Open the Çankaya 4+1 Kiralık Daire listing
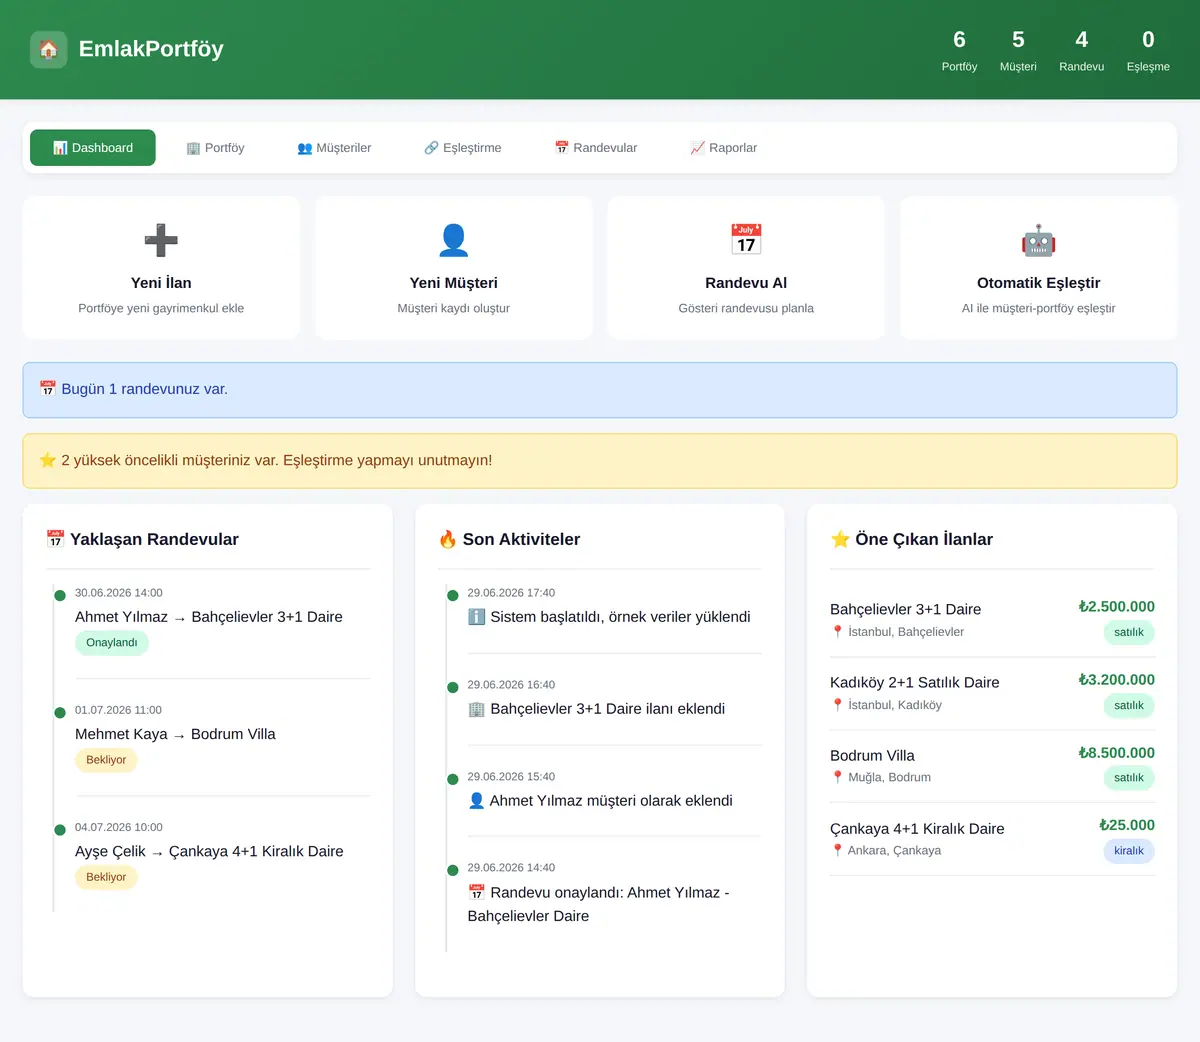 992,839
